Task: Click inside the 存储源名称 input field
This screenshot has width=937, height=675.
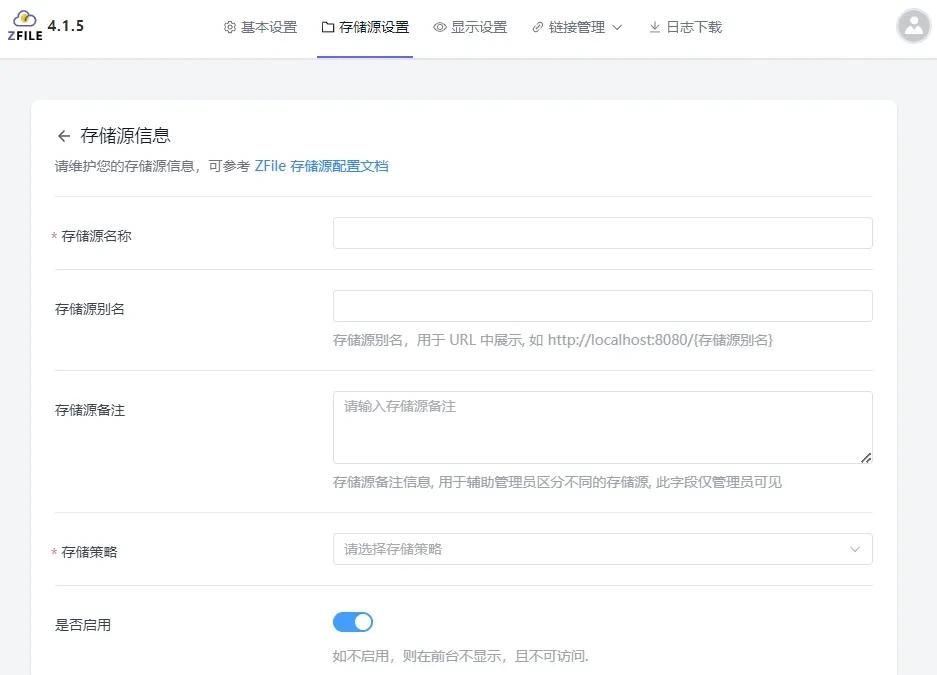Action: pos(601,232)
